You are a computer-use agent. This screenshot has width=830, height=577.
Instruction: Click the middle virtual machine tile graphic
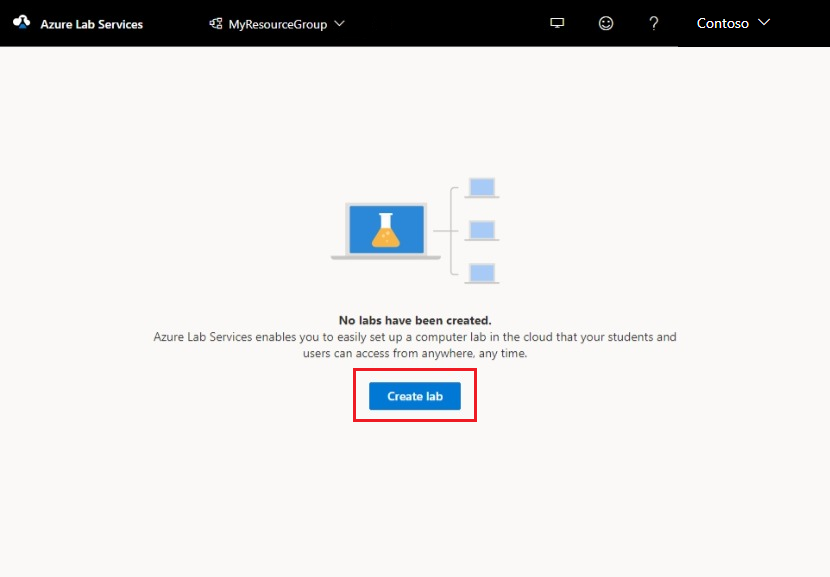point(481,229)
